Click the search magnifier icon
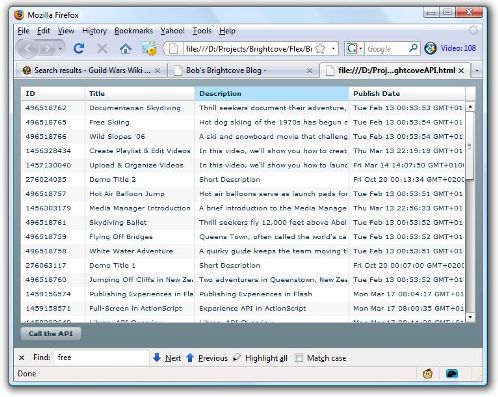This screenshot has height=397, width=498. pos(413,49)
